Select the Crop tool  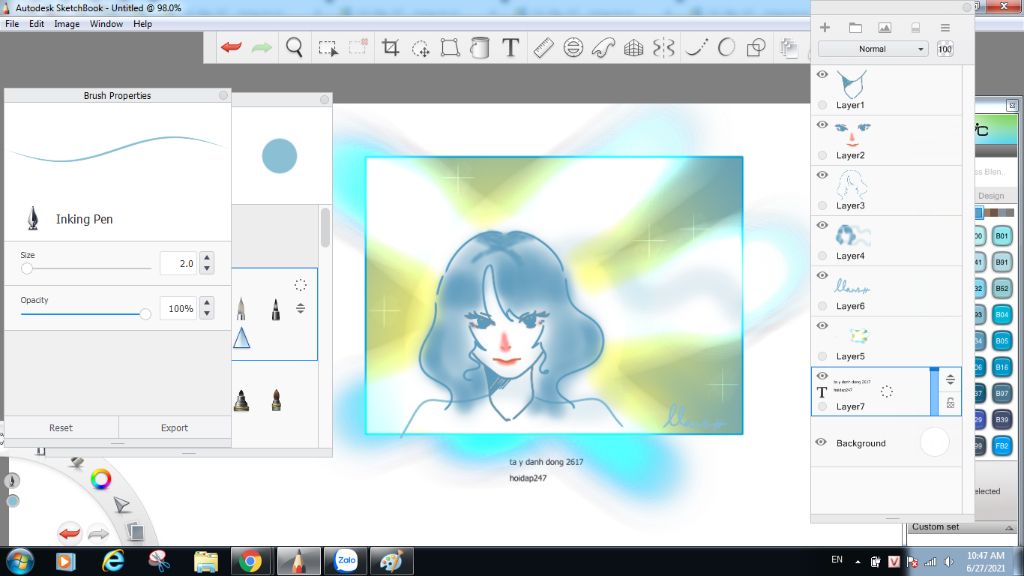pos(391,47)
